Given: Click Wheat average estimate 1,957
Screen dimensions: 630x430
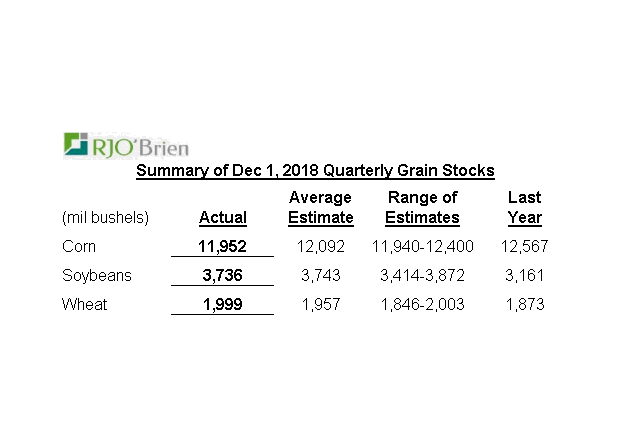Looking at the screenshot, I should click(x=321, y=304).
